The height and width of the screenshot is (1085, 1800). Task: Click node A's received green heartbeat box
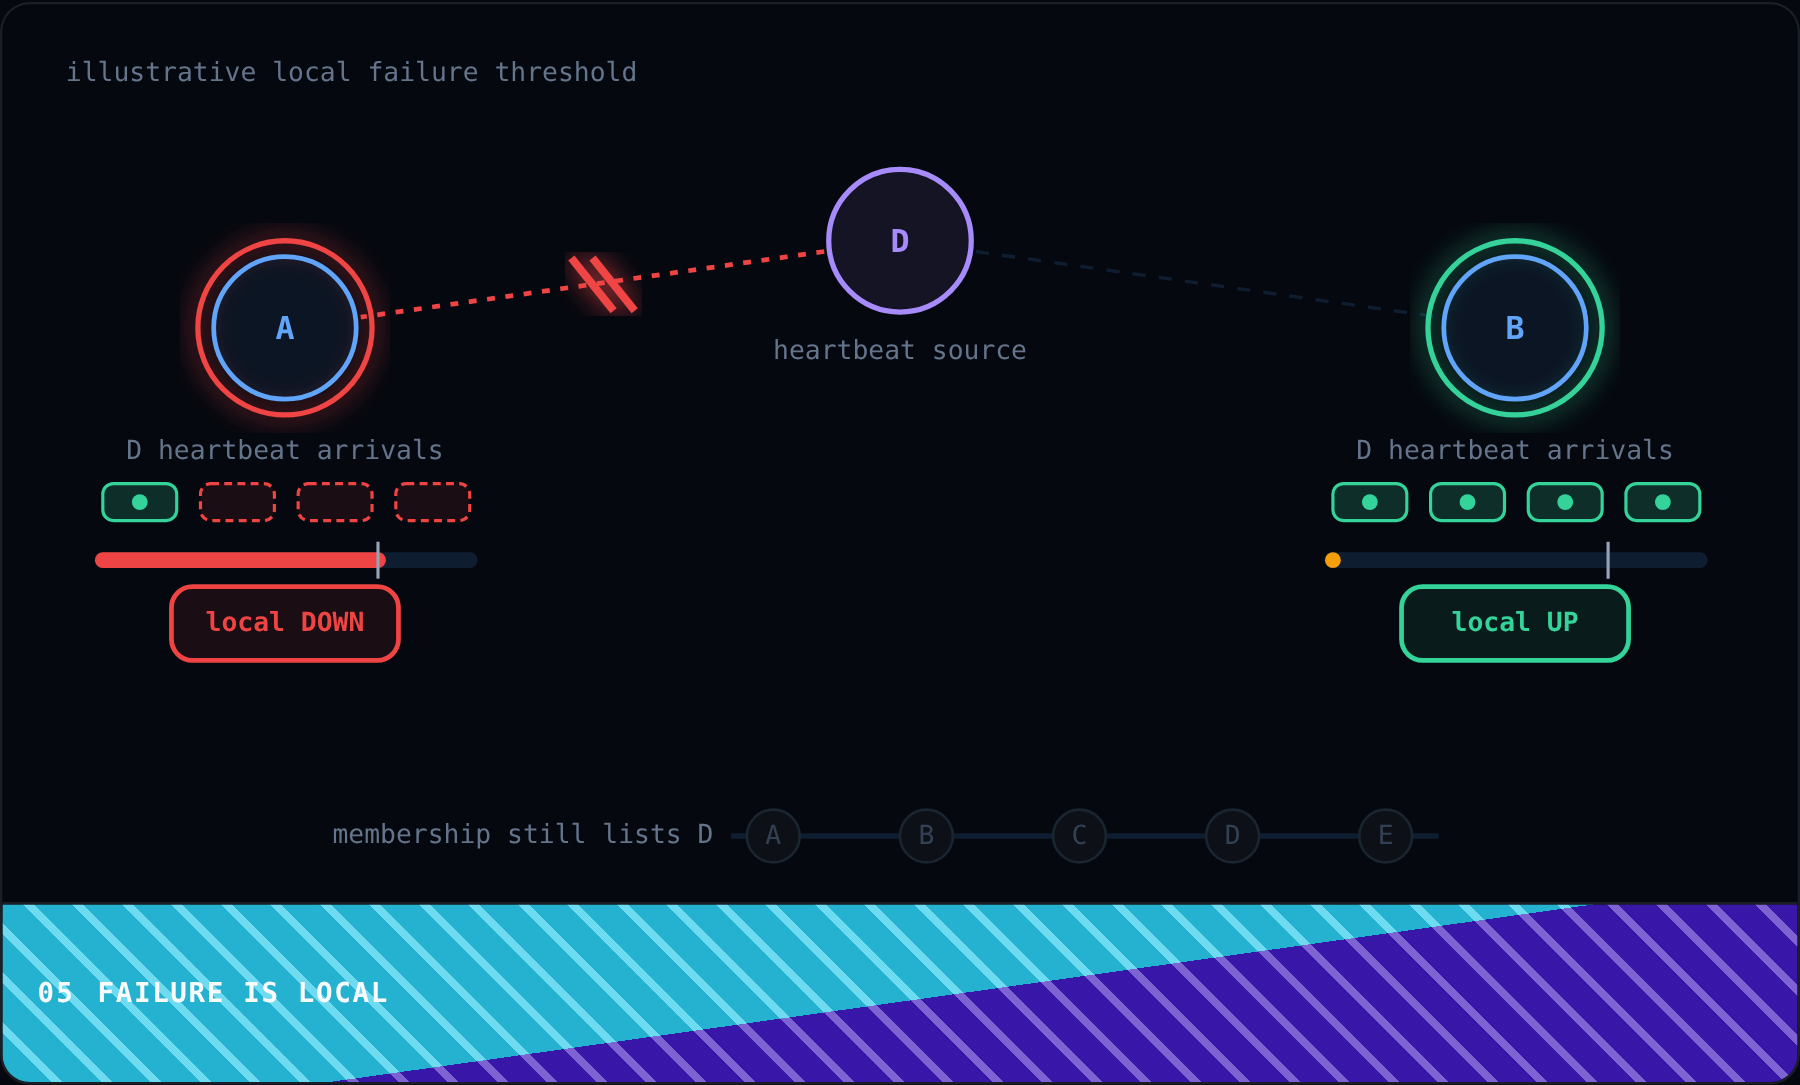click(140, 502)
